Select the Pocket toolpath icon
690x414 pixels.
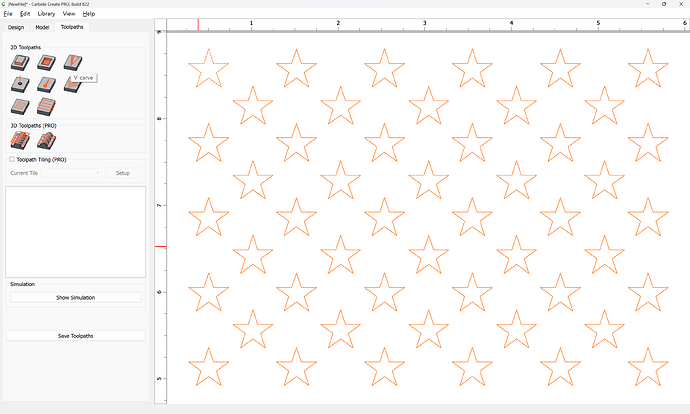pos(45,63)
